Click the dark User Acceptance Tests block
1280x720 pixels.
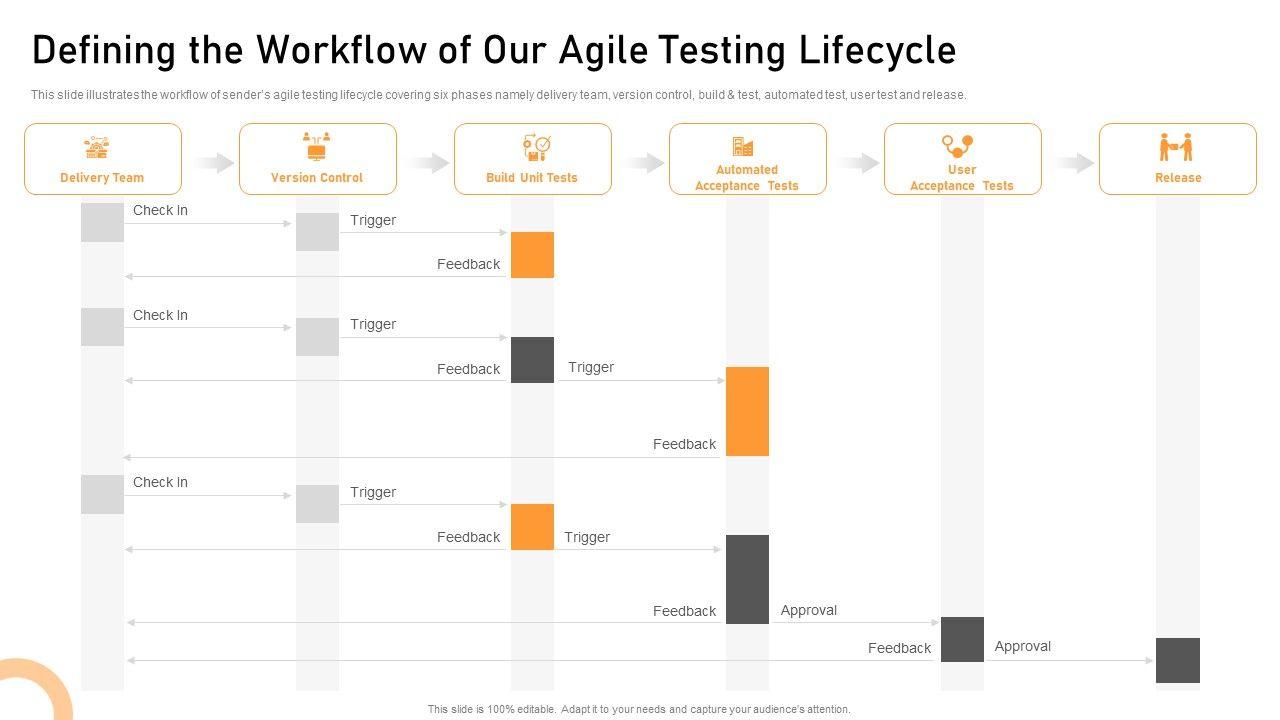pos(962,639)
